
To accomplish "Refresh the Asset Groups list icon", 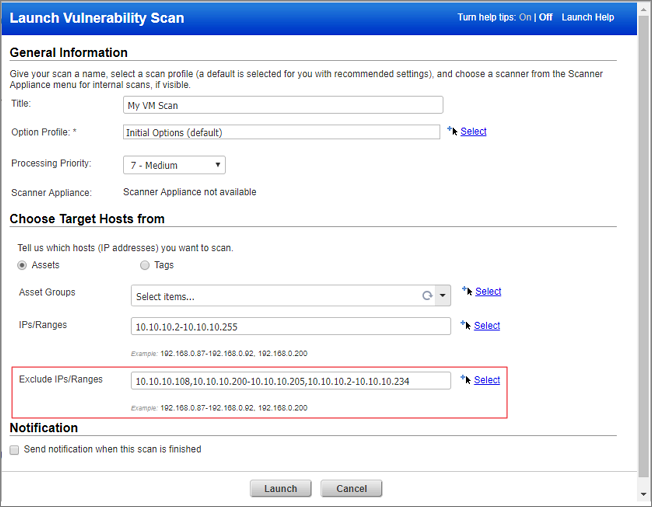I will 427,296.
